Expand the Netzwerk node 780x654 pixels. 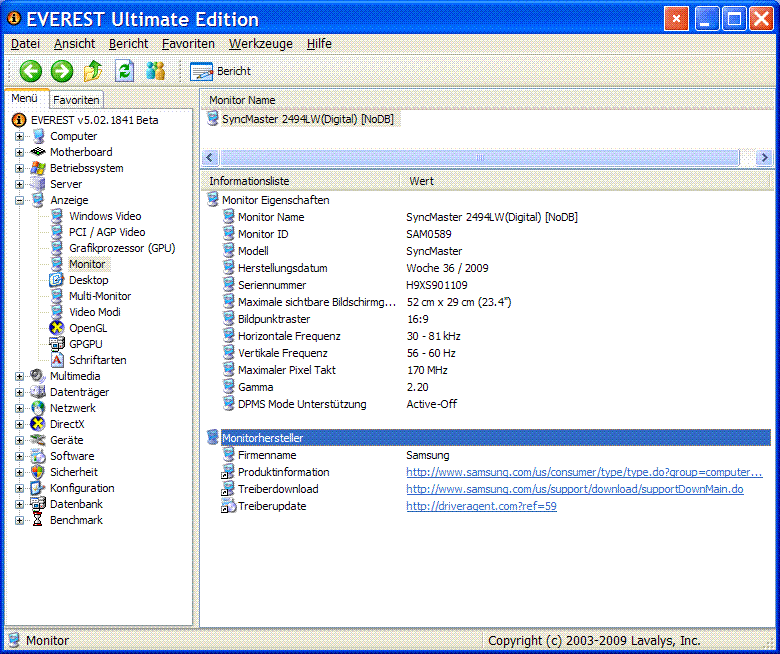tap(19, 408)
